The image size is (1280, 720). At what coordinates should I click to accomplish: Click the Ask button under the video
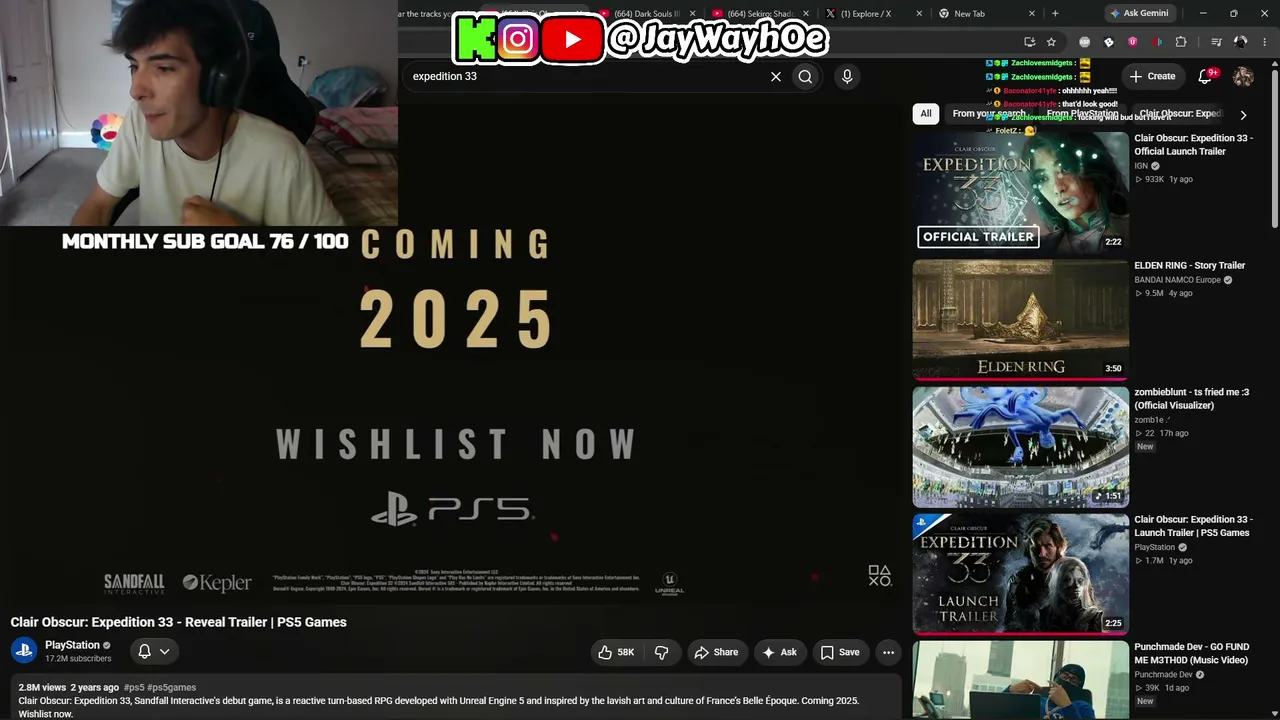tap(780, 652)
